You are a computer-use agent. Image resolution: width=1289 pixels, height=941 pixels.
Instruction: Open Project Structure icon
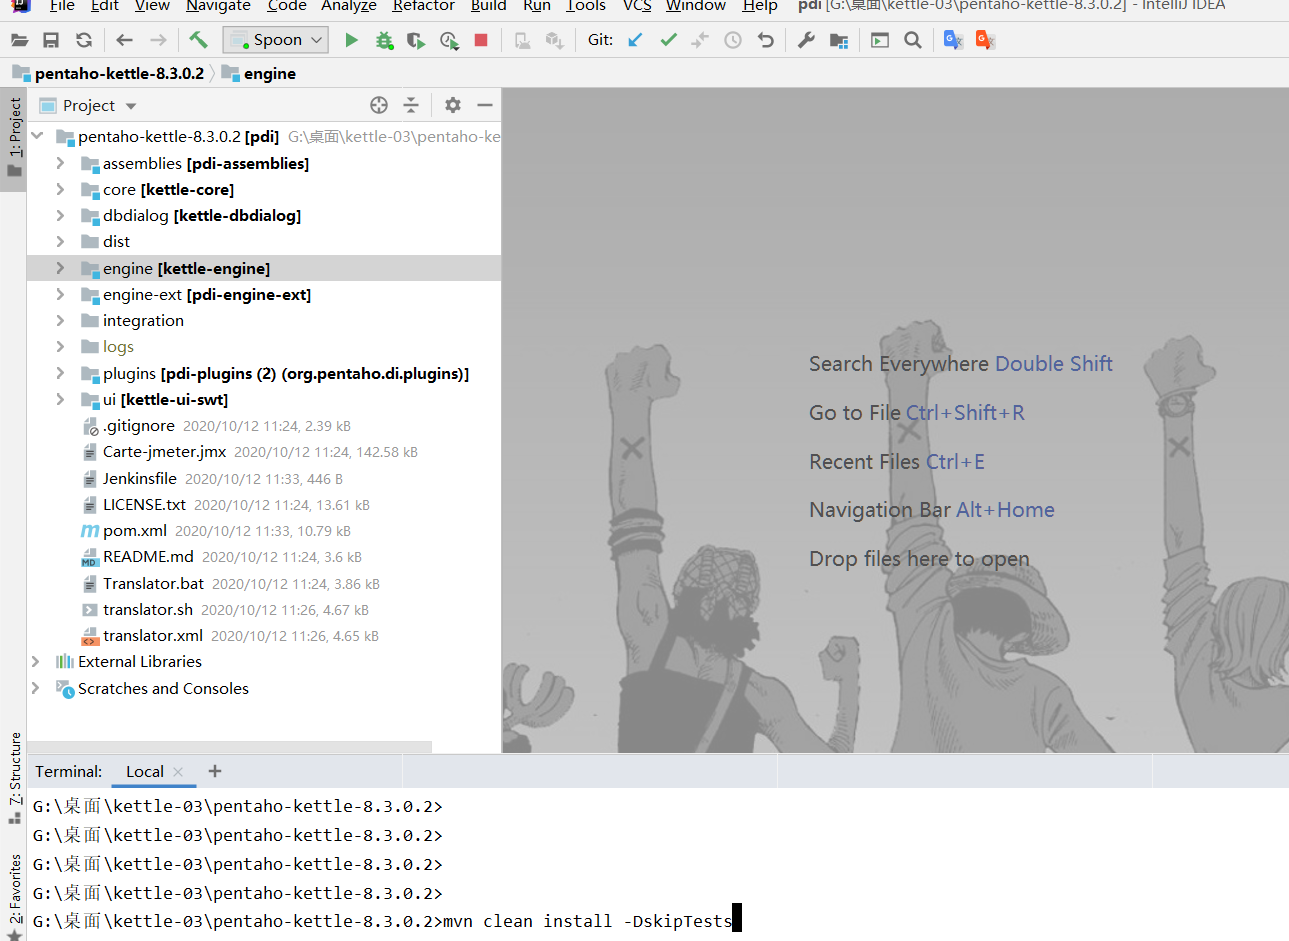839,40
